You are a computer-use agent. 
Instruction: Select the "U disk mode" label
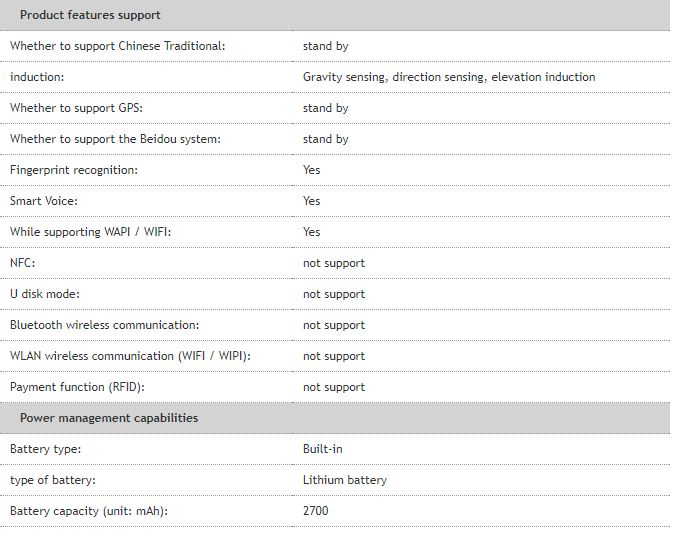click(x=45, y=294)
